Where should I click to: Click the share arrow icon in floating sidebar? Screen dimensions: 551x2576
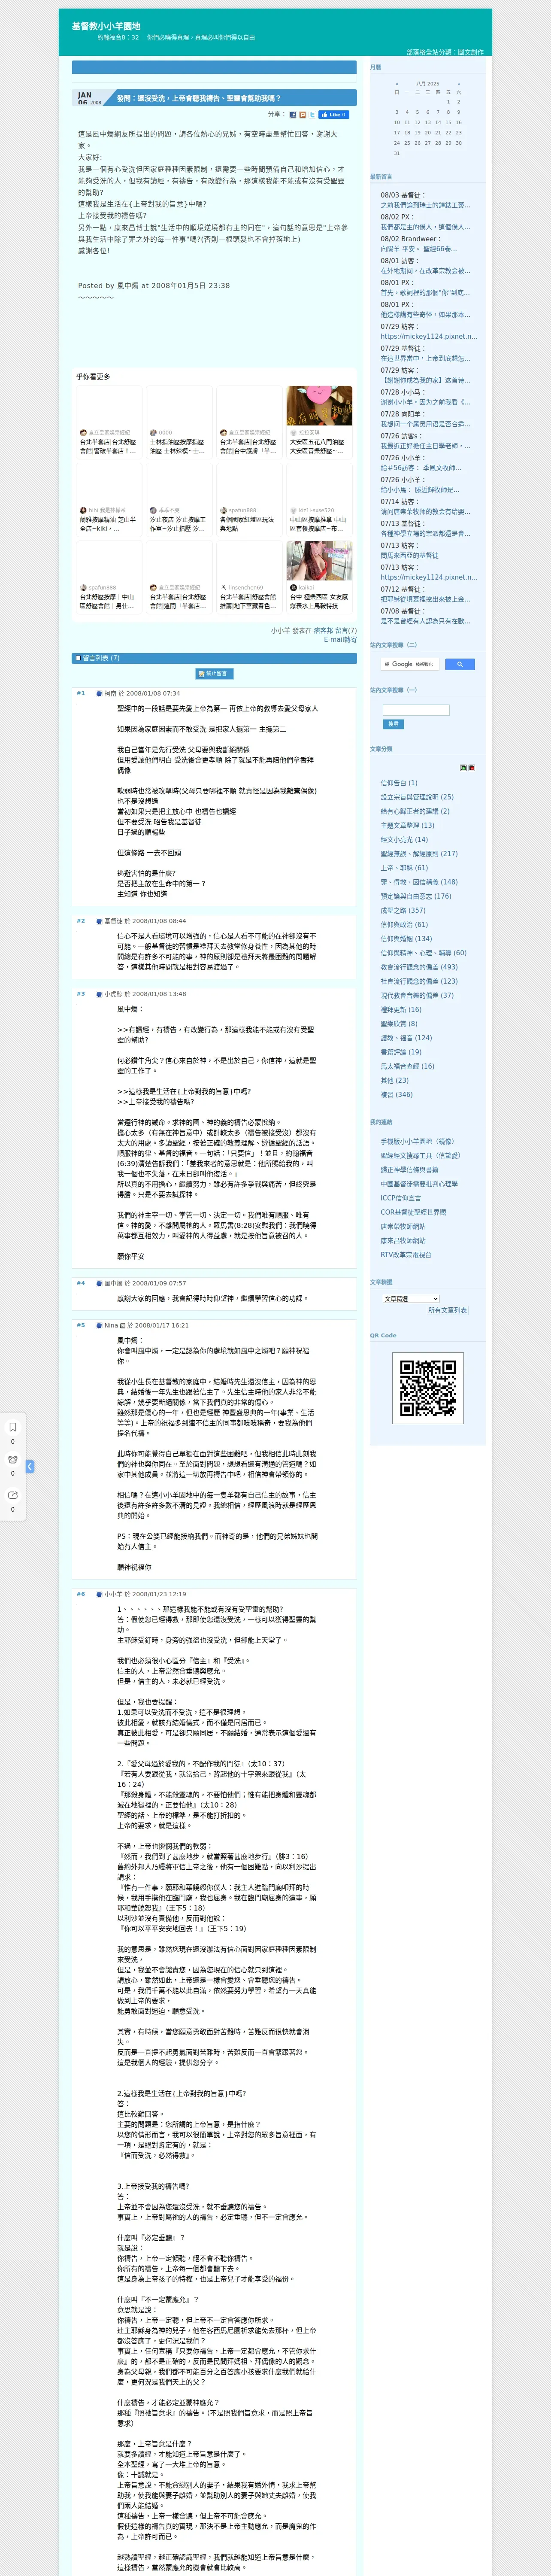13,1495
